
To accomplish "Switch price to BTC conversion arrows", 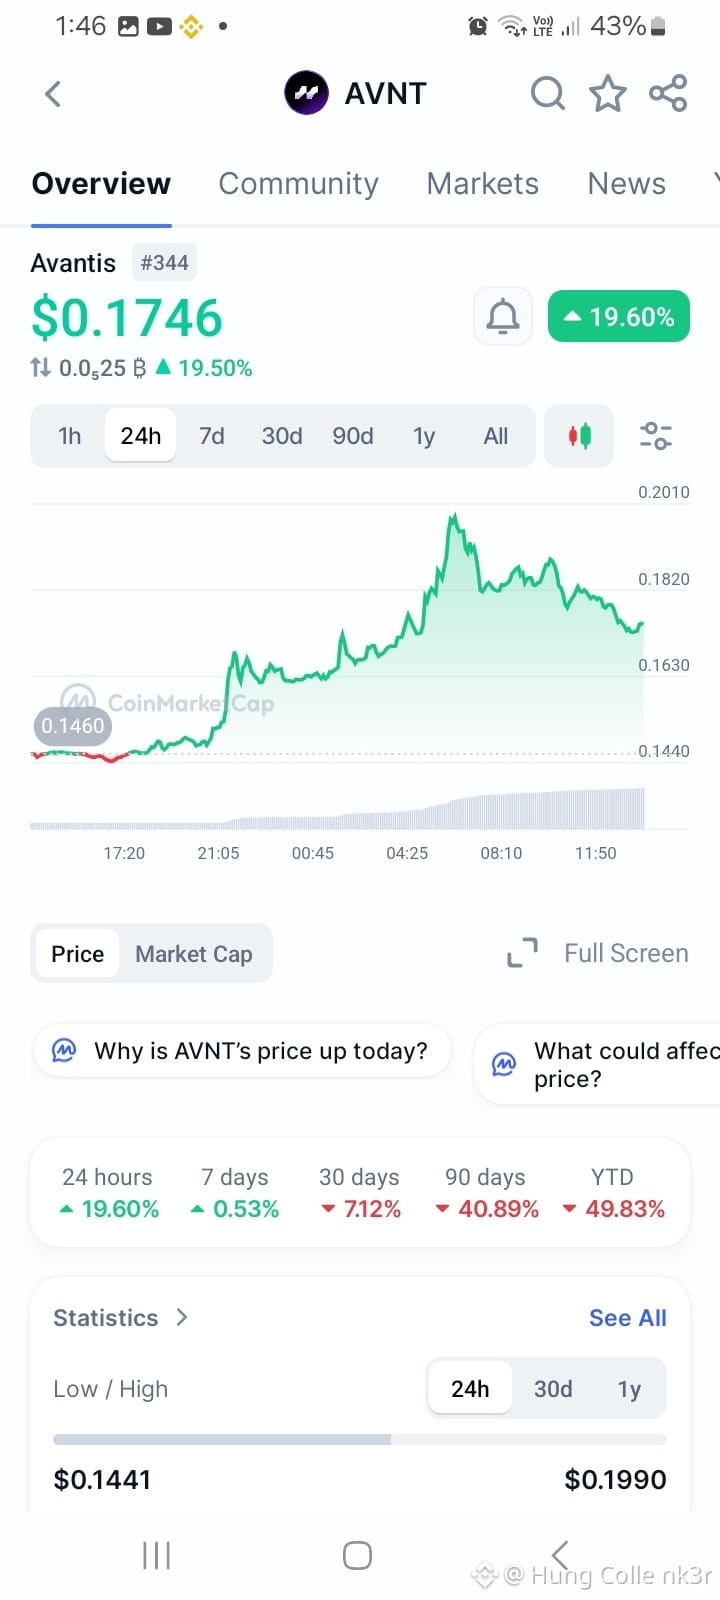I will (x=41, y=368).
